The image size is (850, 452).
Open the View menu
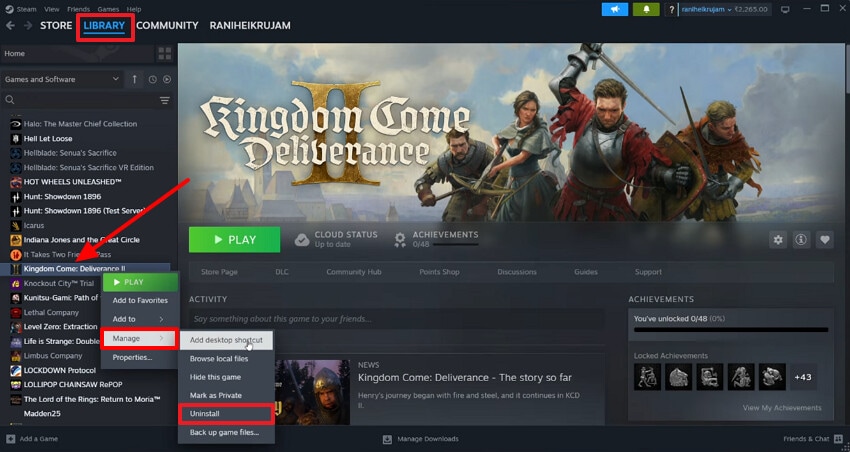click(x=52, y=9)
